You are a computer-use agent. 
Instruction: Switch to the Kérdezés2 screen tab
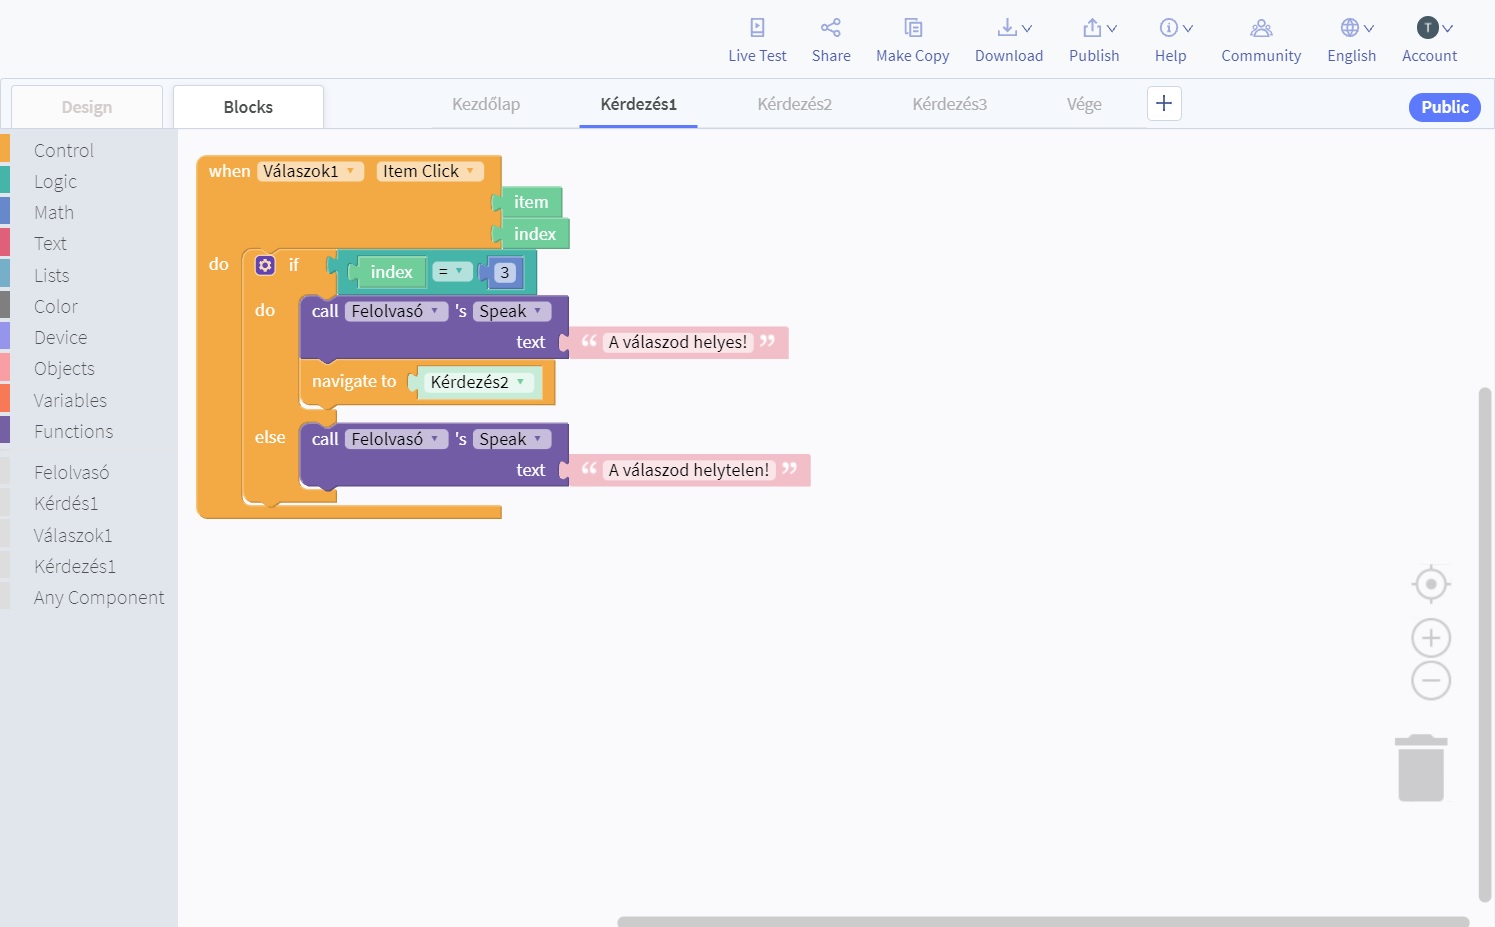pos(794,104)
